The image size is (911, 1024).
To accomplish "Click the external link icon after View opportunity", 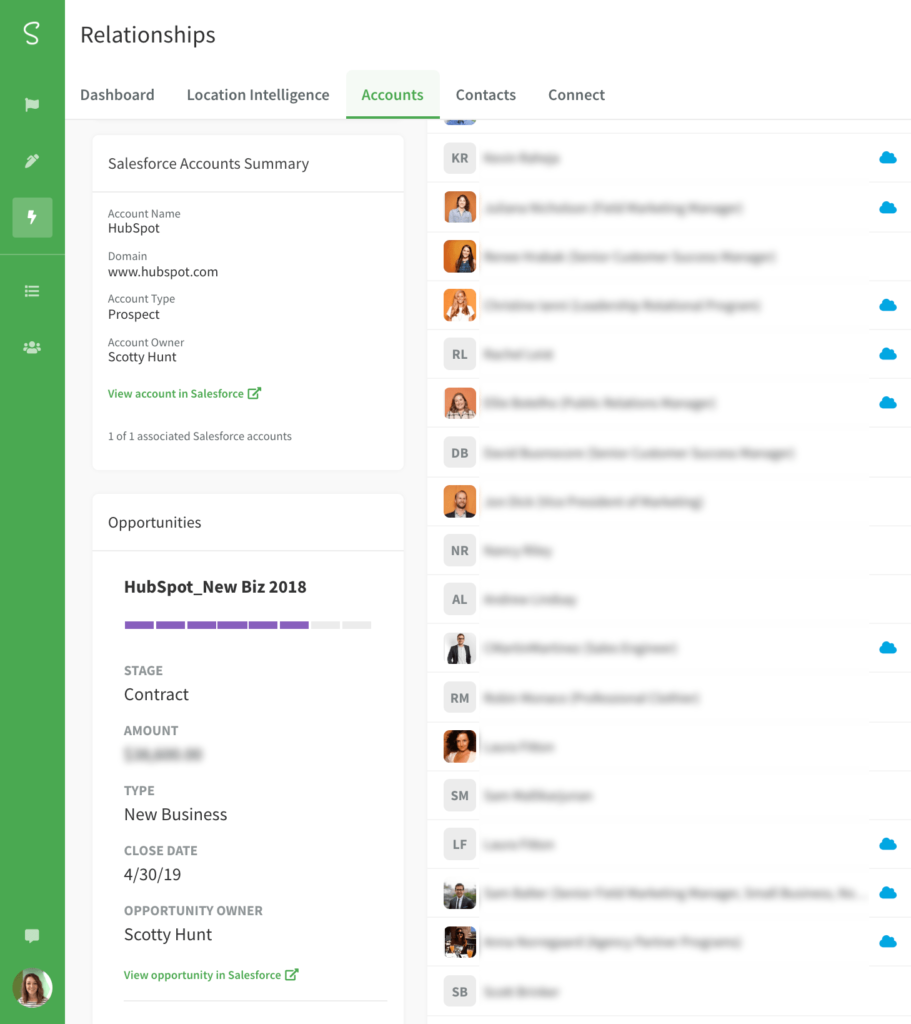I will pyautogui.click(x=291, y=974).
